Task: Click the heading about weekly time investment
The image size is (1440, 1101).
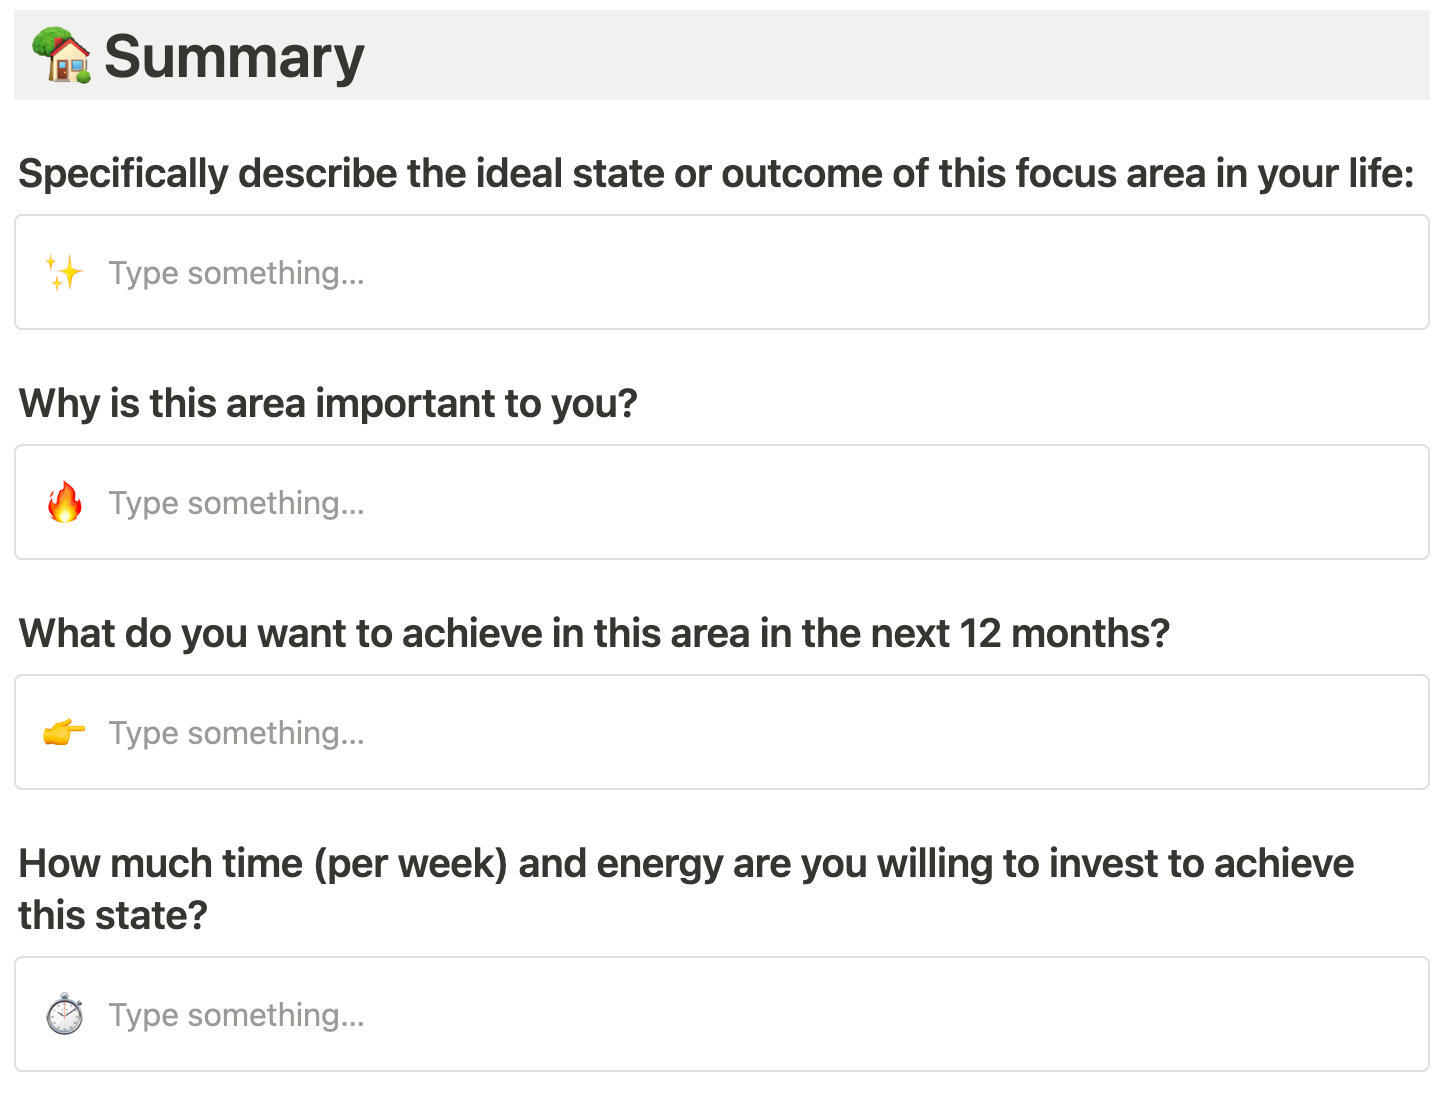Action: tap(685, 863)
